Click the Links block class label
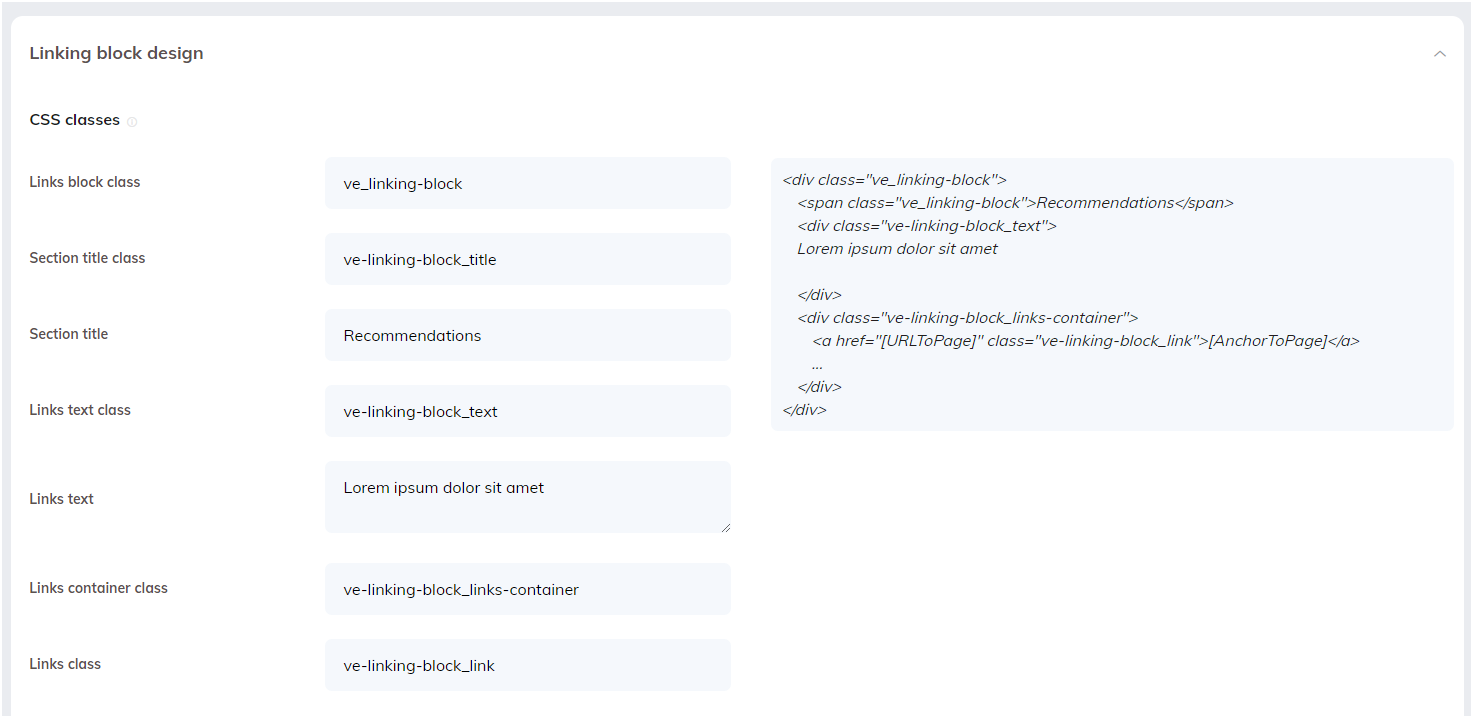Image resolution: width=1473 pixels, height=718 pixels. 84,182
